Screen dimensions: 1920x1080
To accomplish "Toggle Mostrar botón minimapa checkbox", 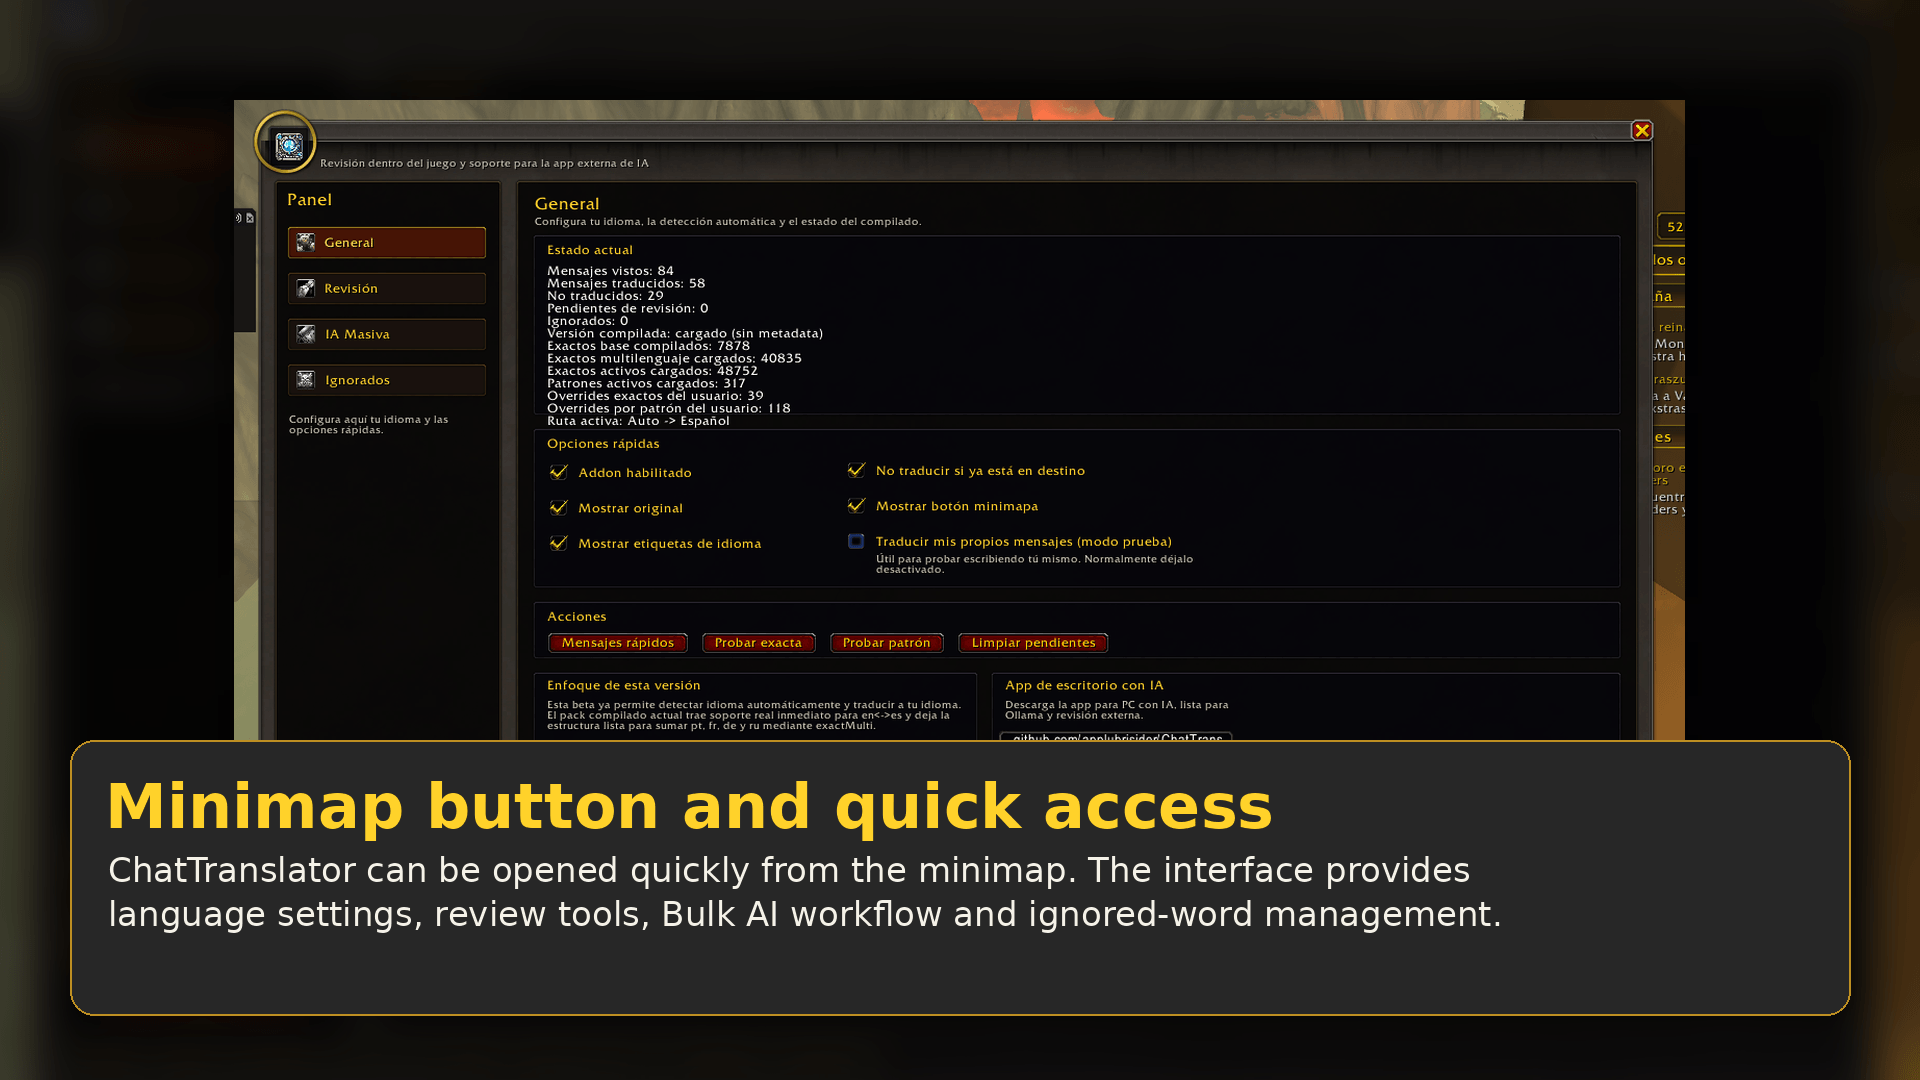I will [x=857, y=506].
